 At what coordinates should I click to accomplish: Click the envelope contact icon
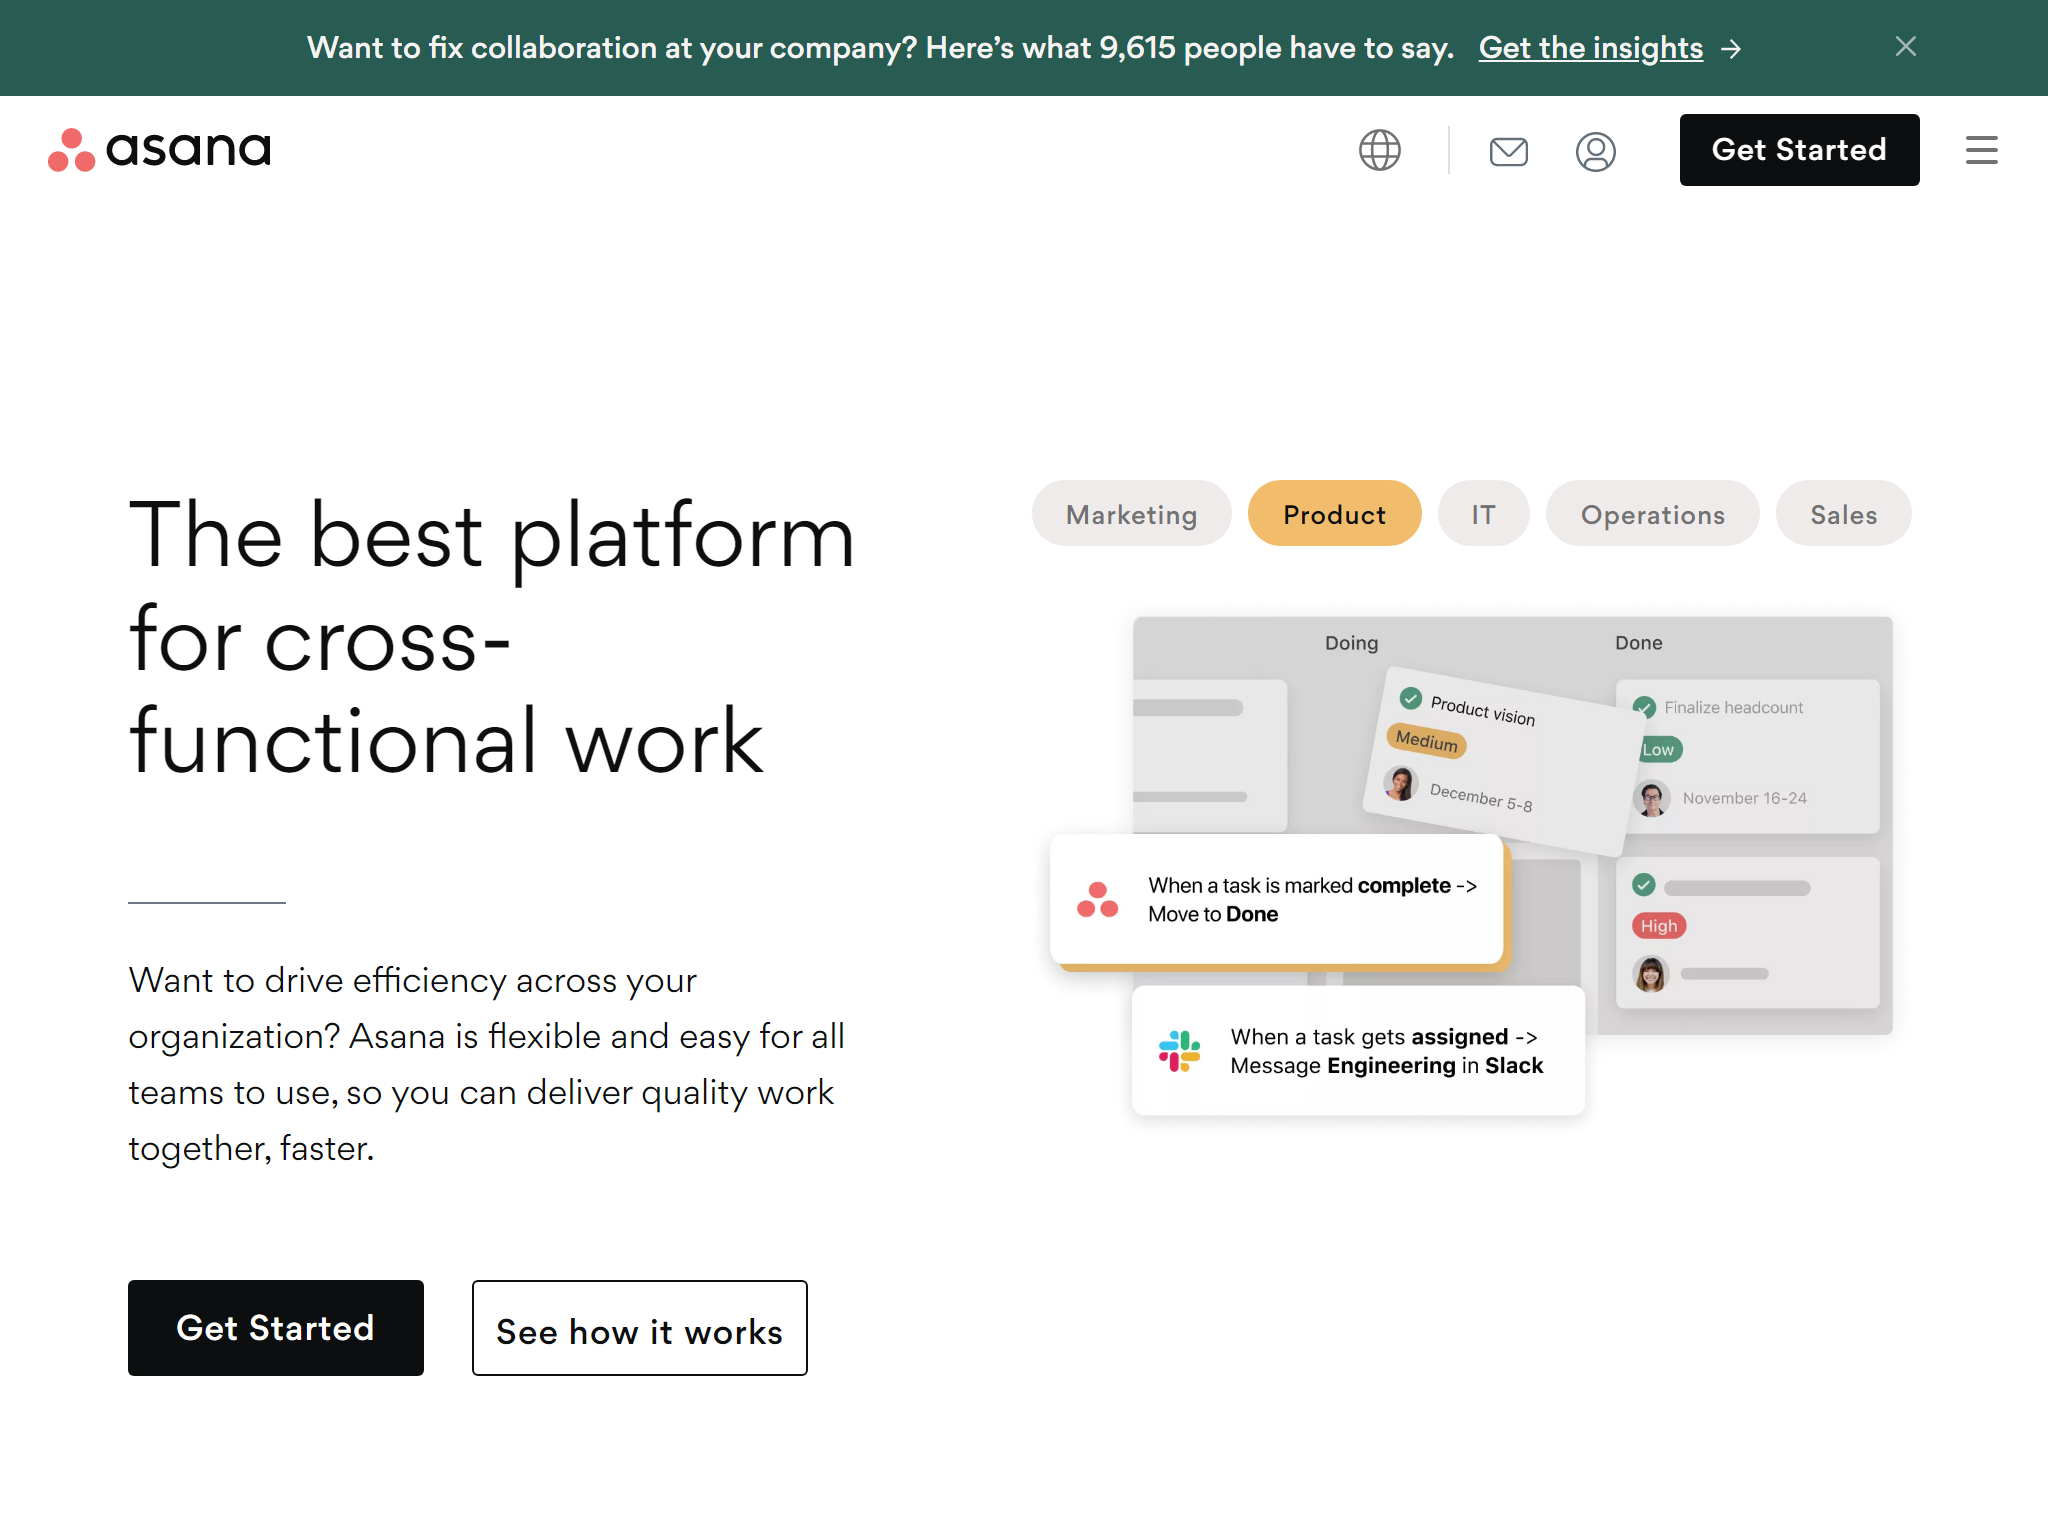pos(1508,152)
